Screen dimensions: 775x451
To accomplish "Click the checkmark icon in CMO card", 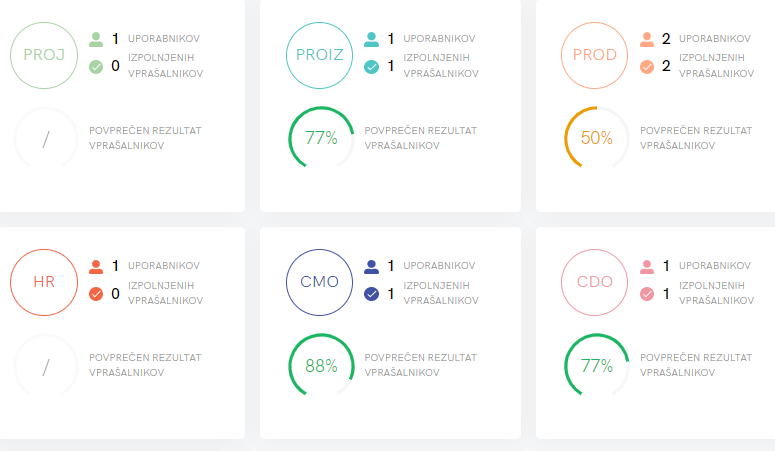I will [371, 294].
